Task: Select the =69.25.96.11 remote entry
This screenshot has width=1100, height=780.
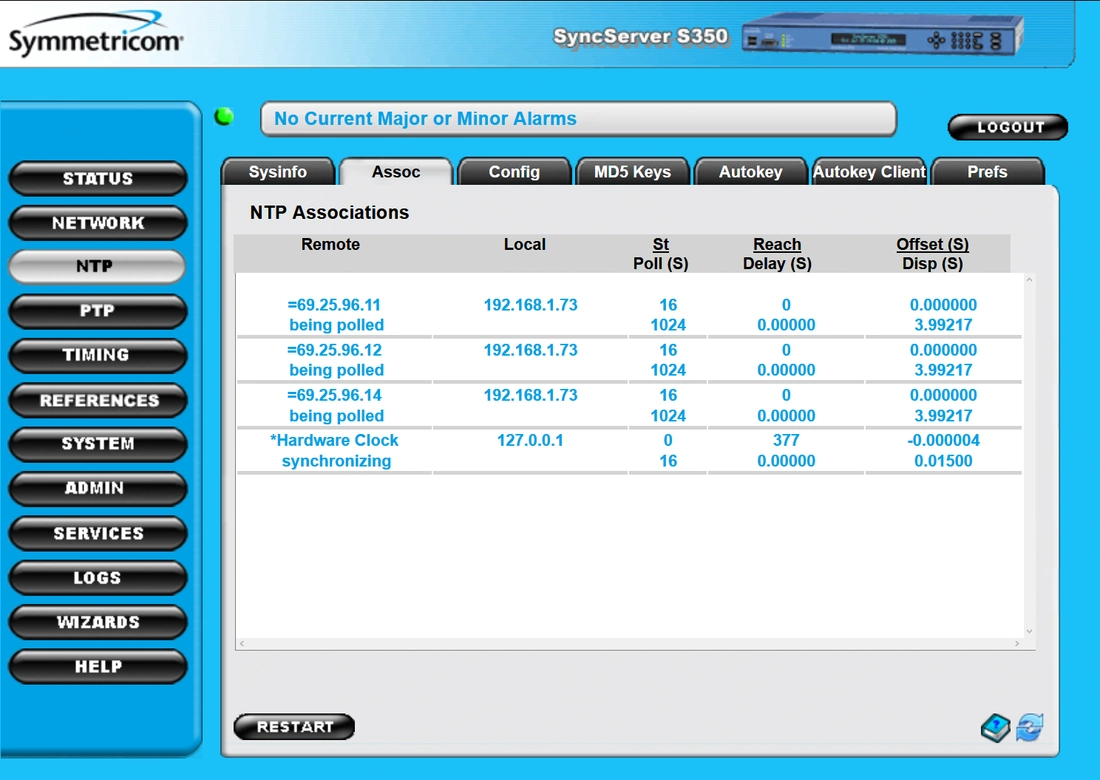Action: click(334, 305)
